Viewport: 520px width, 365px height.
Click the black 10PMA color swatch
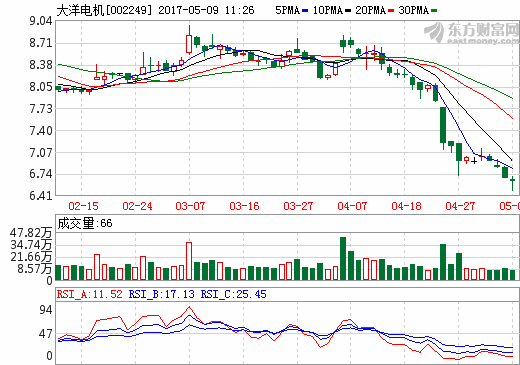pyautogui.click(x=348, y=11)
